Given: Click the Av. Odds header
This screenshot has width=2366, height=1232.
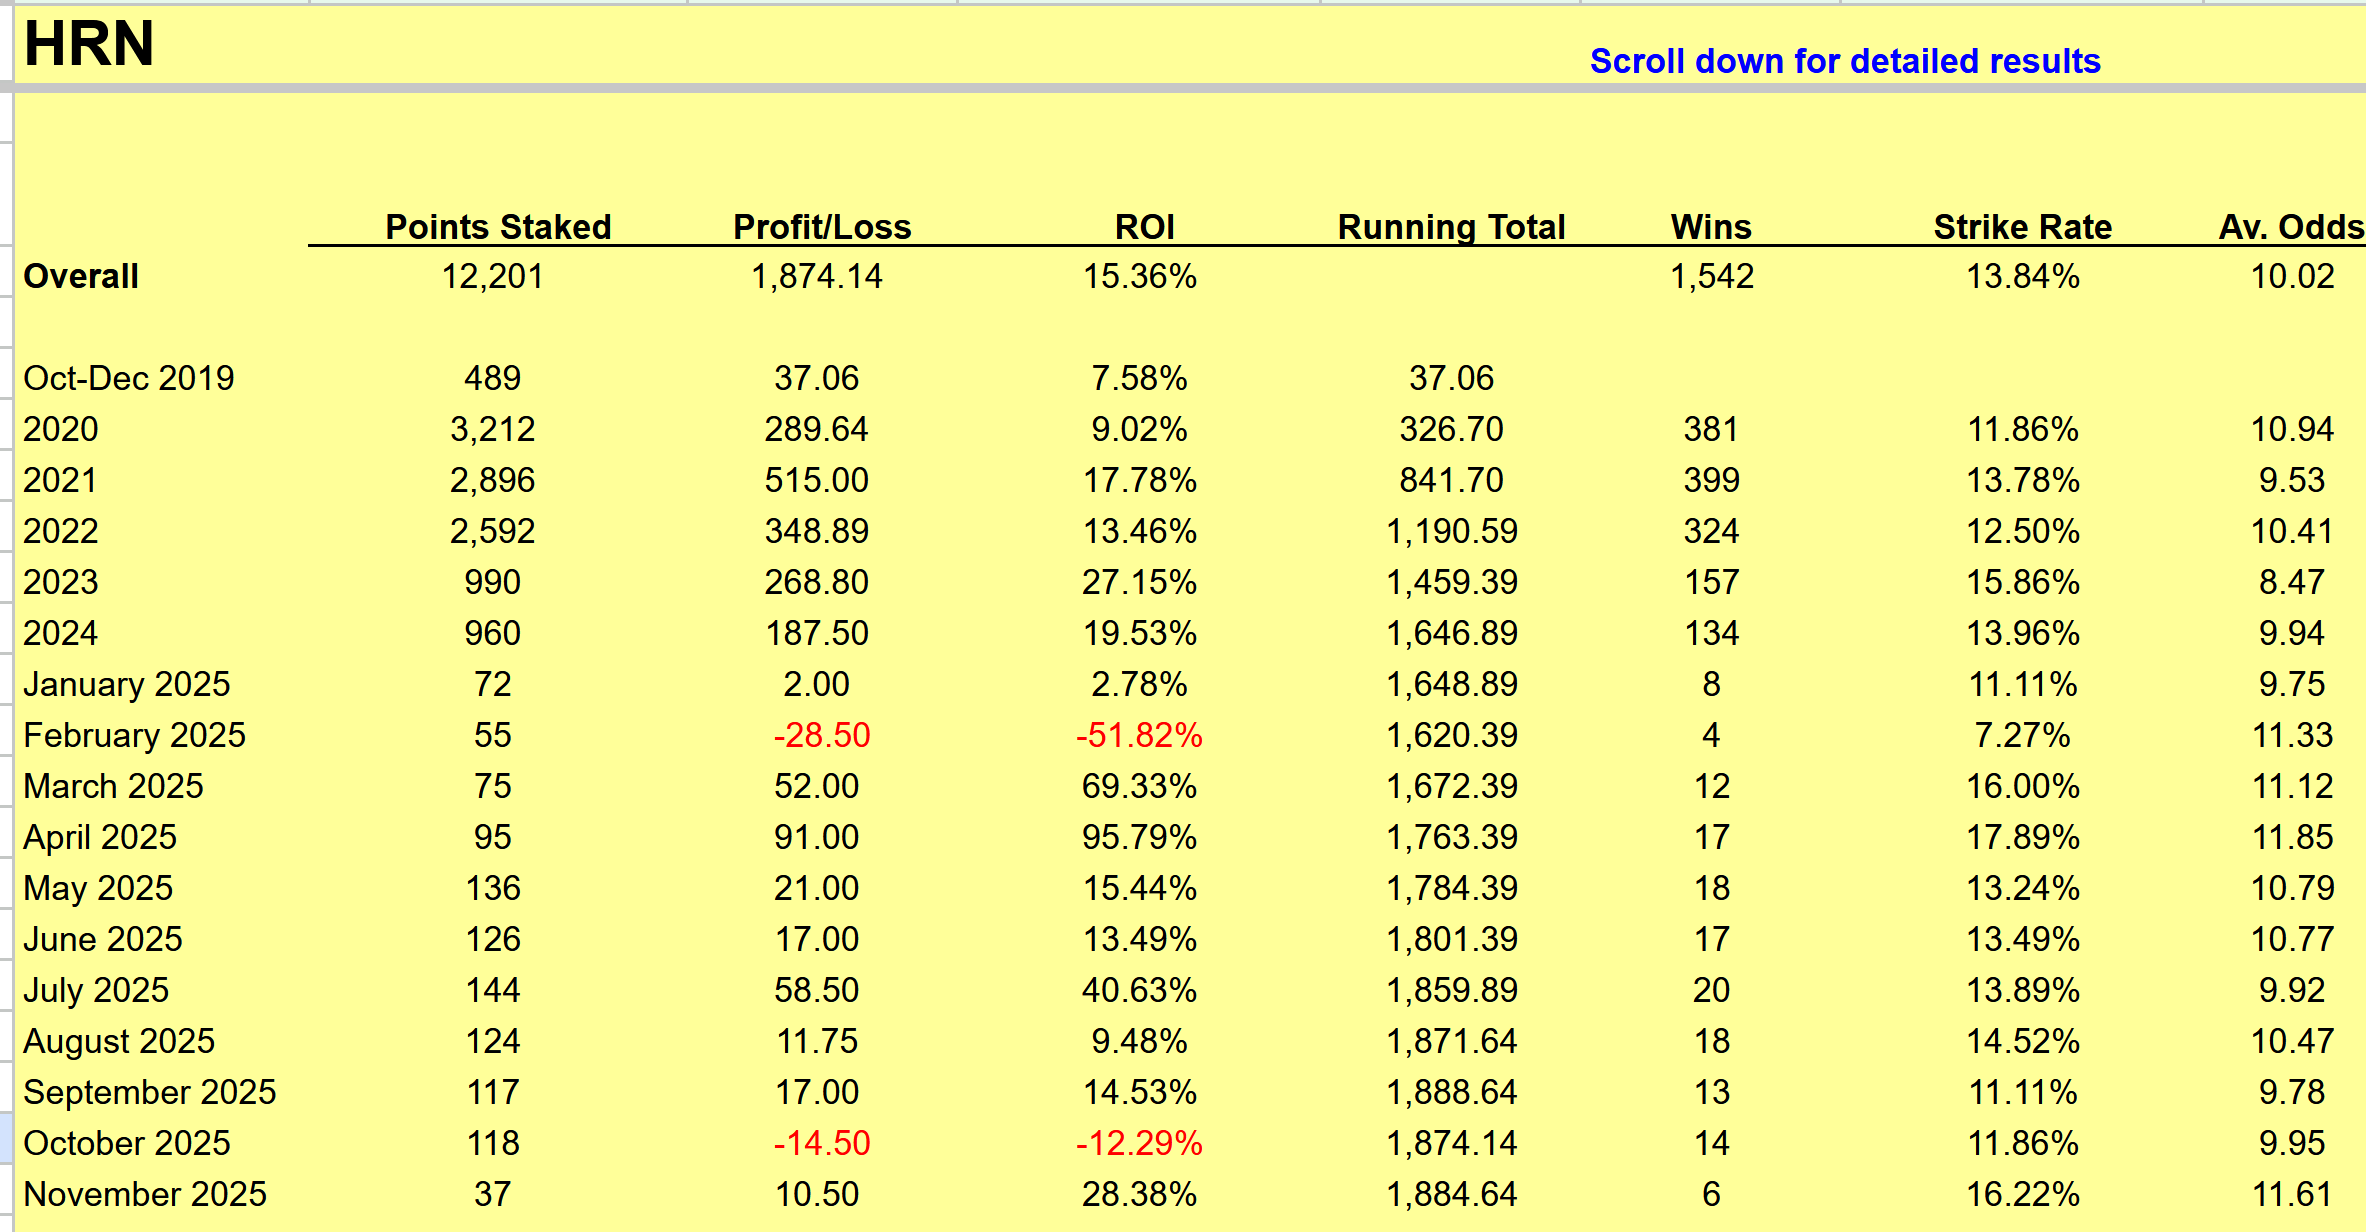Looking at the screenshot, I should tap(2291, 227).
